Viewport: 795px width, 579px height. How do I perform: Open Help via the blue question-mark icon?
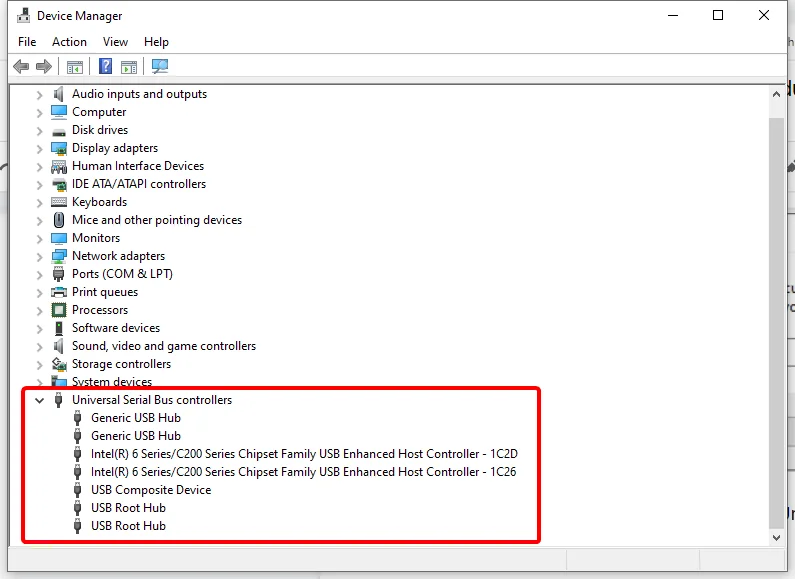coord(105,66)
